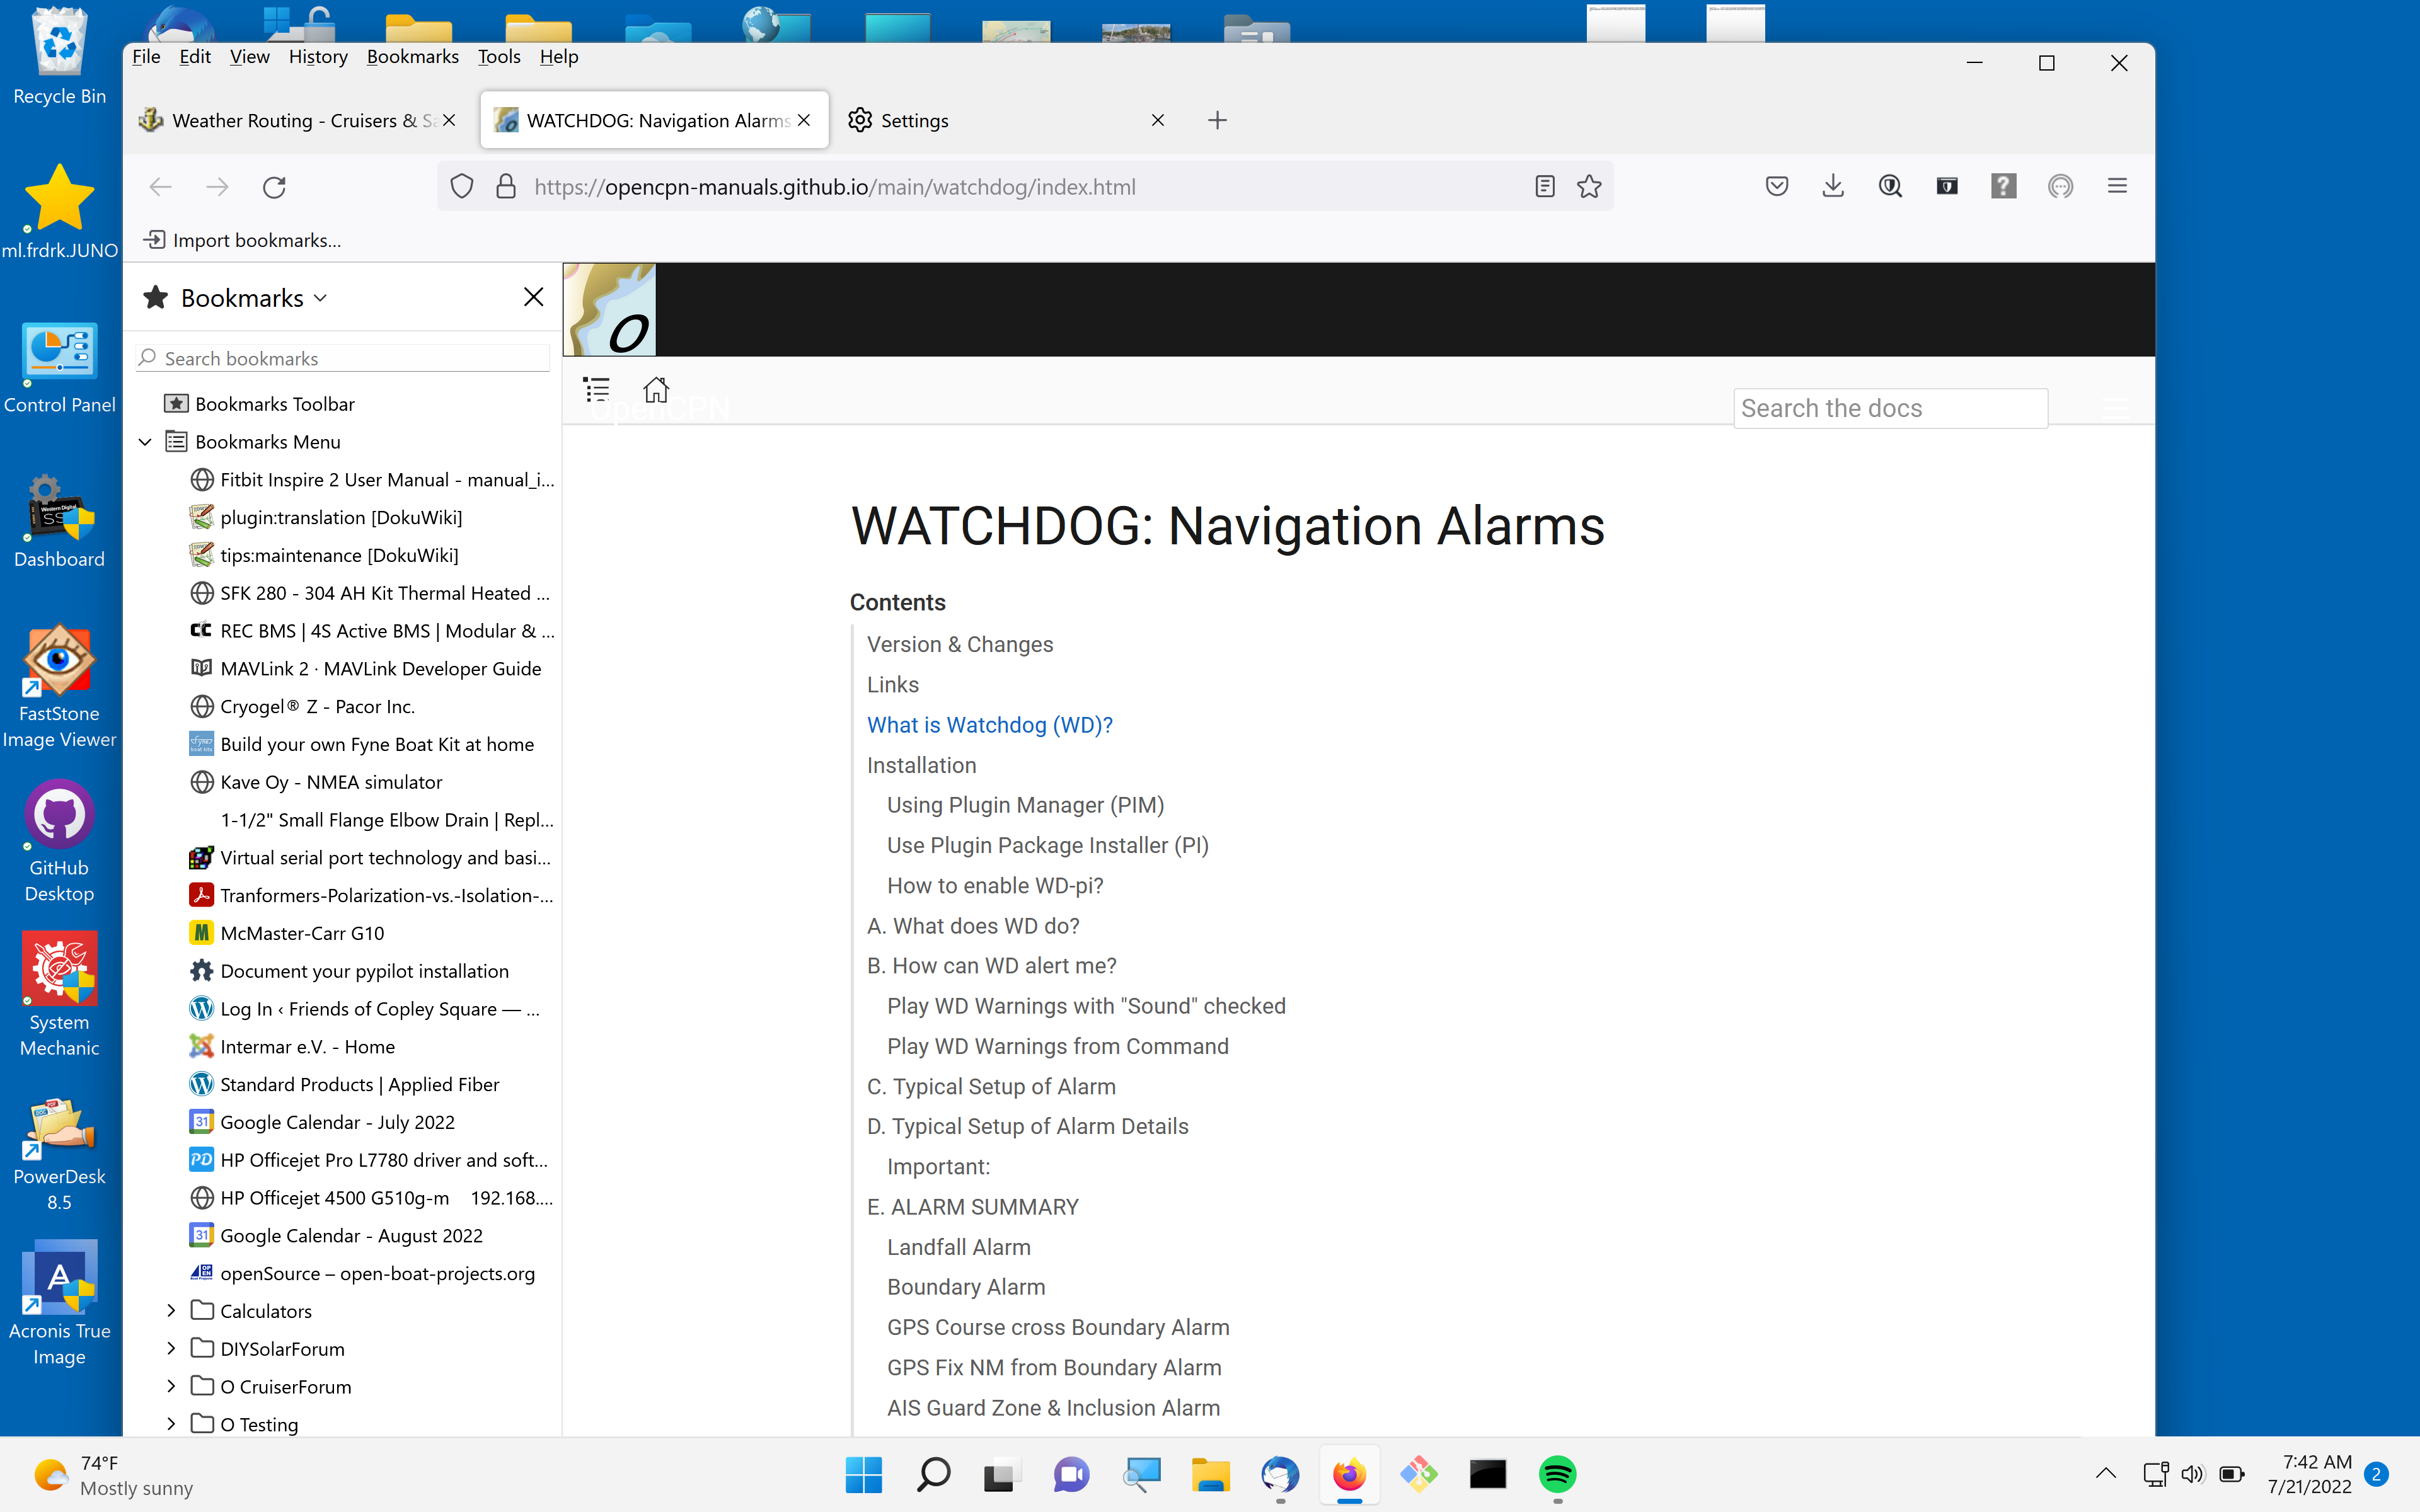Switch to Weather Routing tab

click(x=299, y=120)
